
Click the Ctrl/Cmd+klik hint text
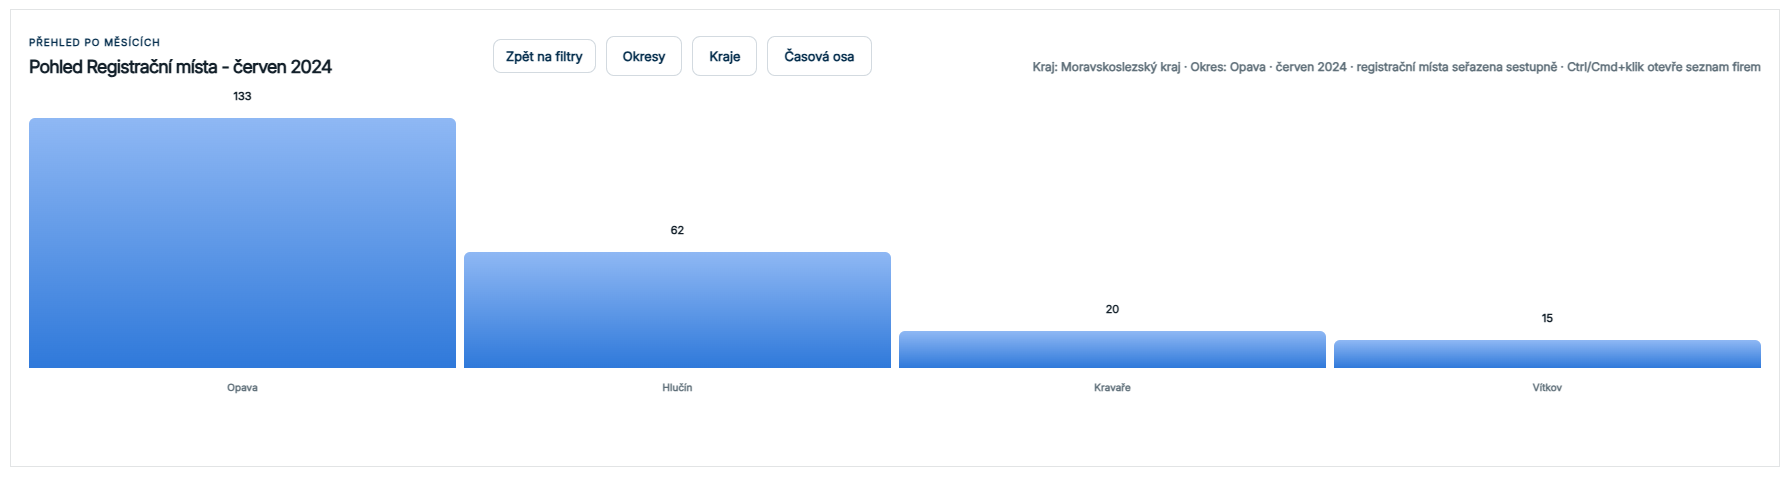click(1664, 67)
